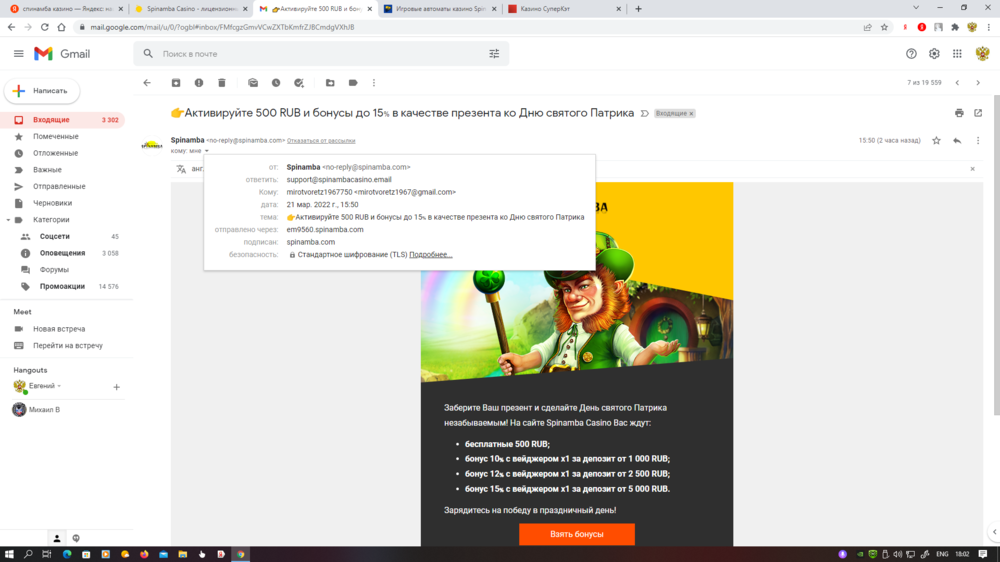Collapse the recipient details dropdown arrow
The image size is (1000, 562).
207,151
